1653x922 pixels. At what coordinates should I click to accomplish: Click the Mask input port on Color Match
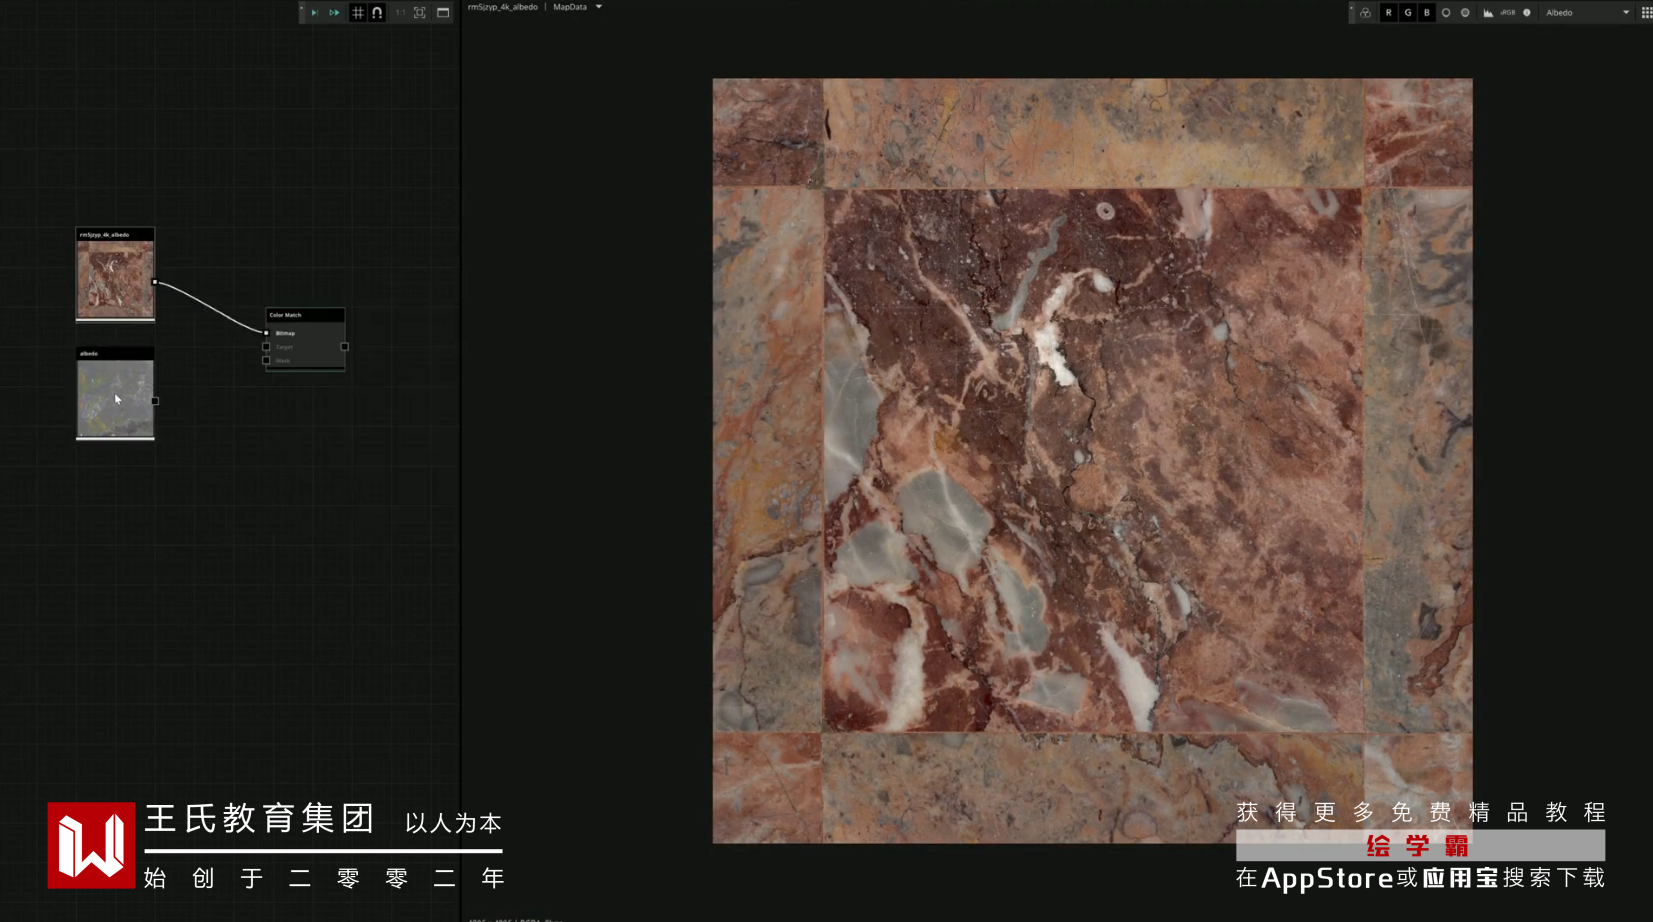point(266,360)
